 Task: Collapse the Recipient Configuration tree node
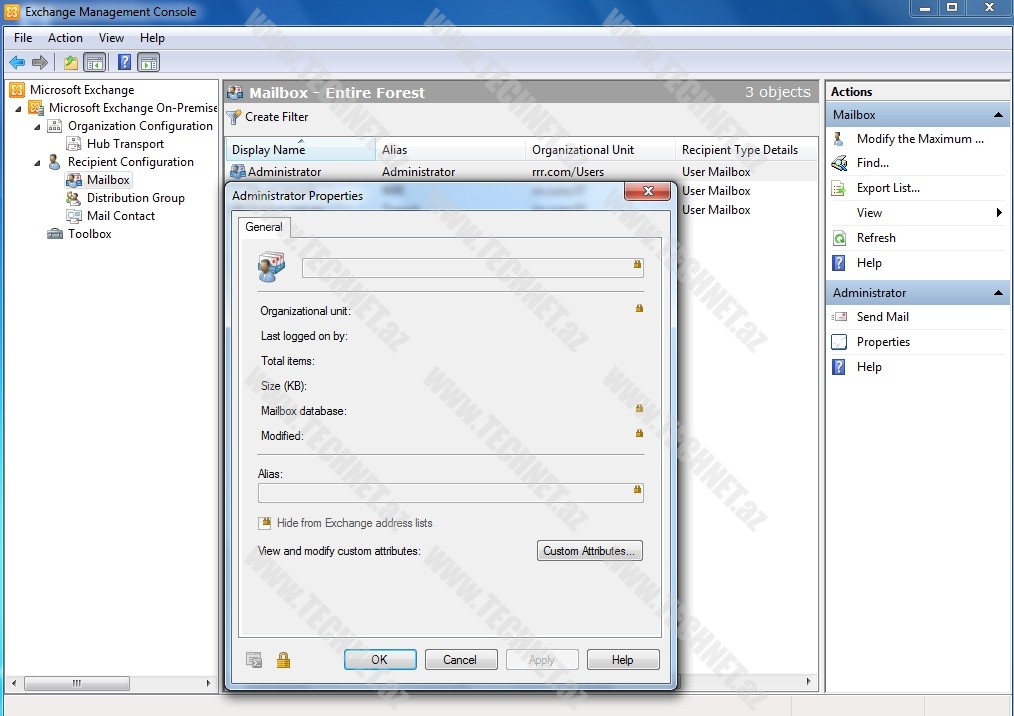(x=38, y=162)
